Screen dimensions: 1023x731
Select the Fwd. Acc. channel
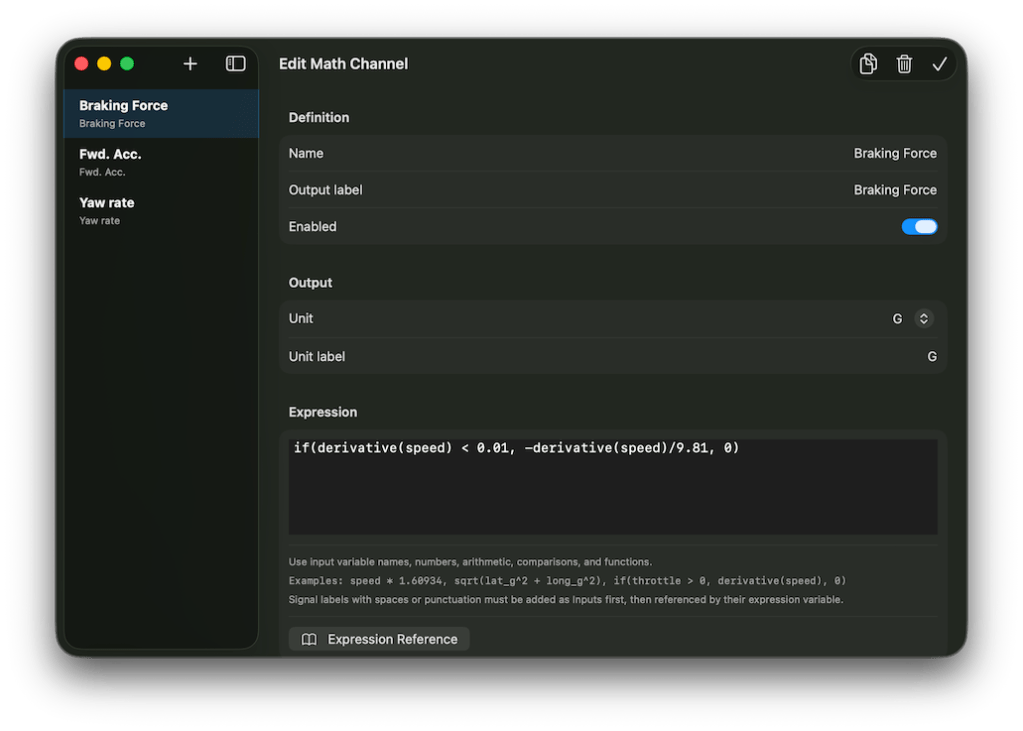pyautogui.click(x=161, y=162)
